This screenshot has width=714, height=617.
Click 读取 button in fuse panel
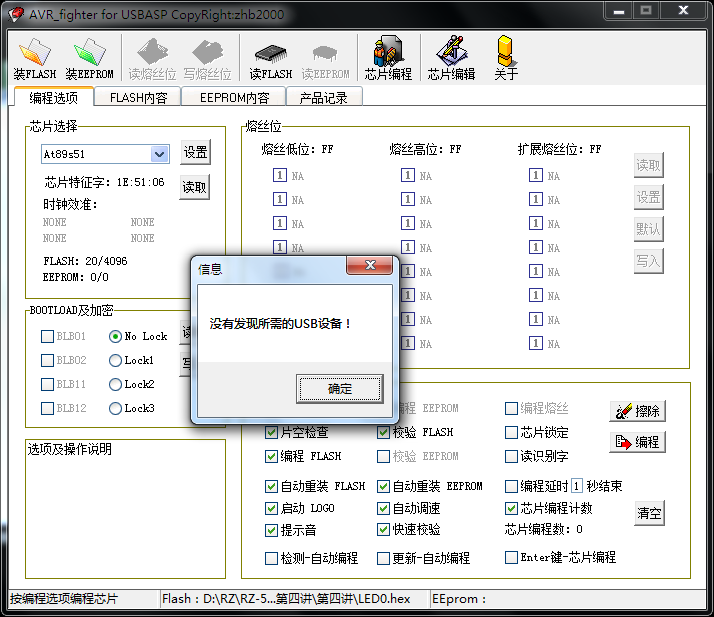tap(648, 165)
